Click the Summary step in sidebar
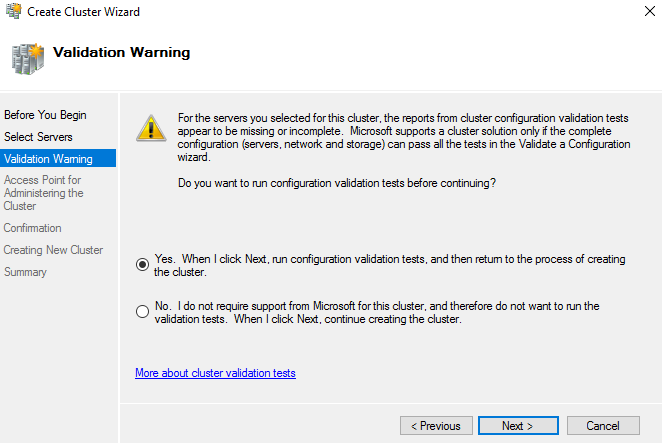Viewport: 662px width, 443px height. pyautogui.click(x=25, y=272)
